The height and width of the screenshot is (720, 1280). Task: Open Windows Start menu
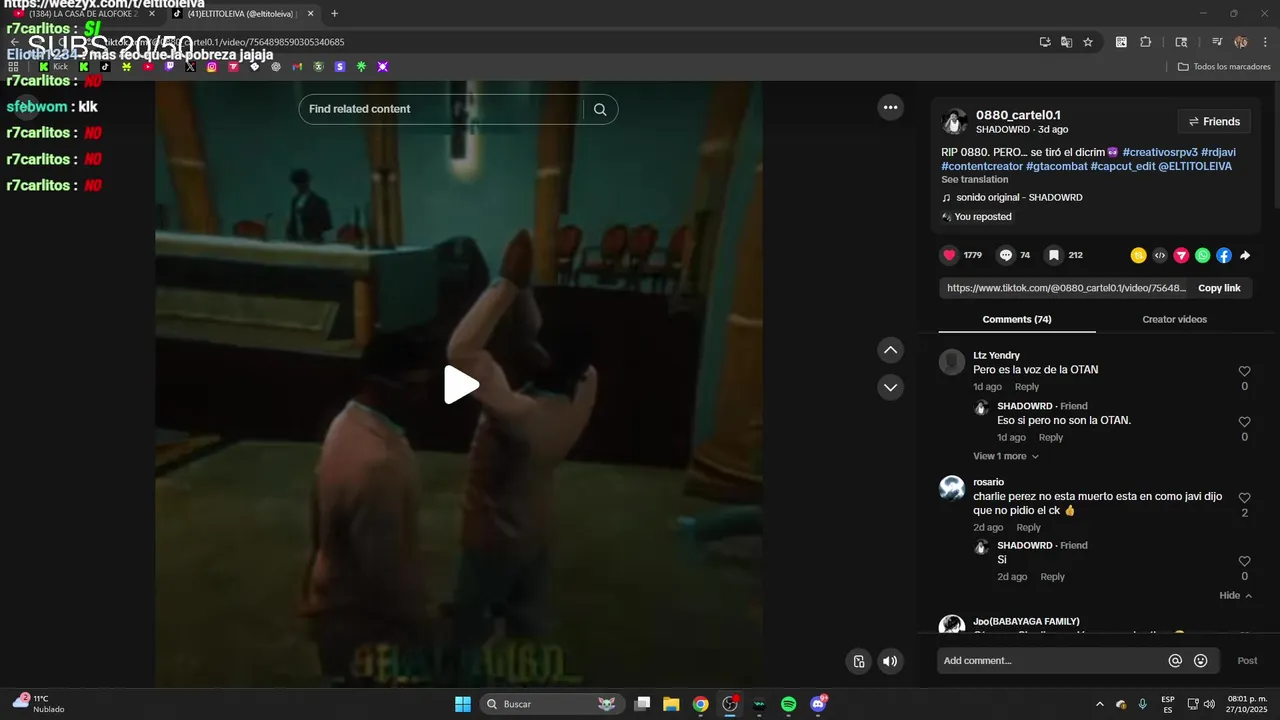463,704
